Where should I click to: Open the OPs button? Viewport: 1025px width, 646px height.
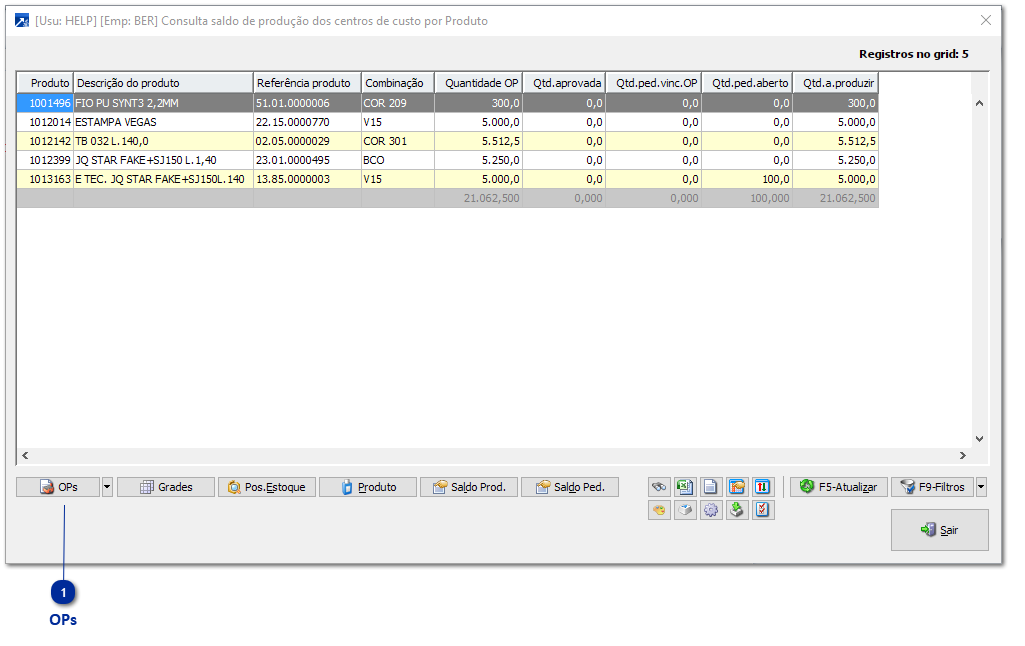[x=58, y=487]
